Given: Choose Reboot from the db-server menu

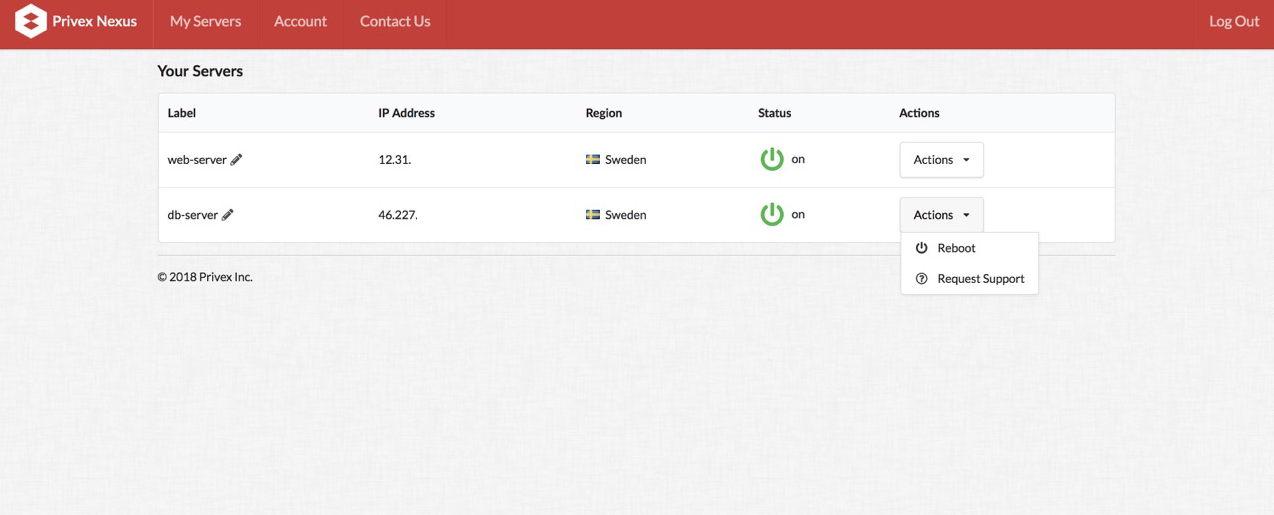Looking at the screenshot, I should click(970, 248).
